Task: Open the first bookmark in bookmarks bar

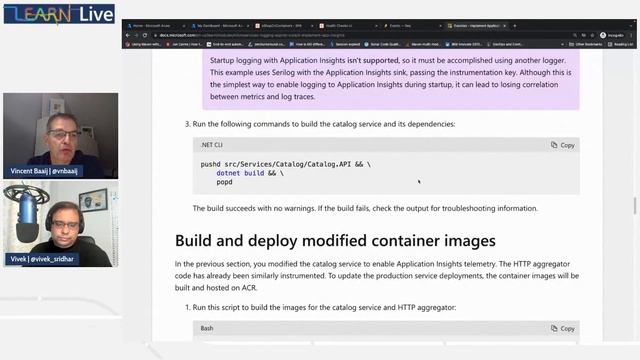Action: [x=143, y=44]
